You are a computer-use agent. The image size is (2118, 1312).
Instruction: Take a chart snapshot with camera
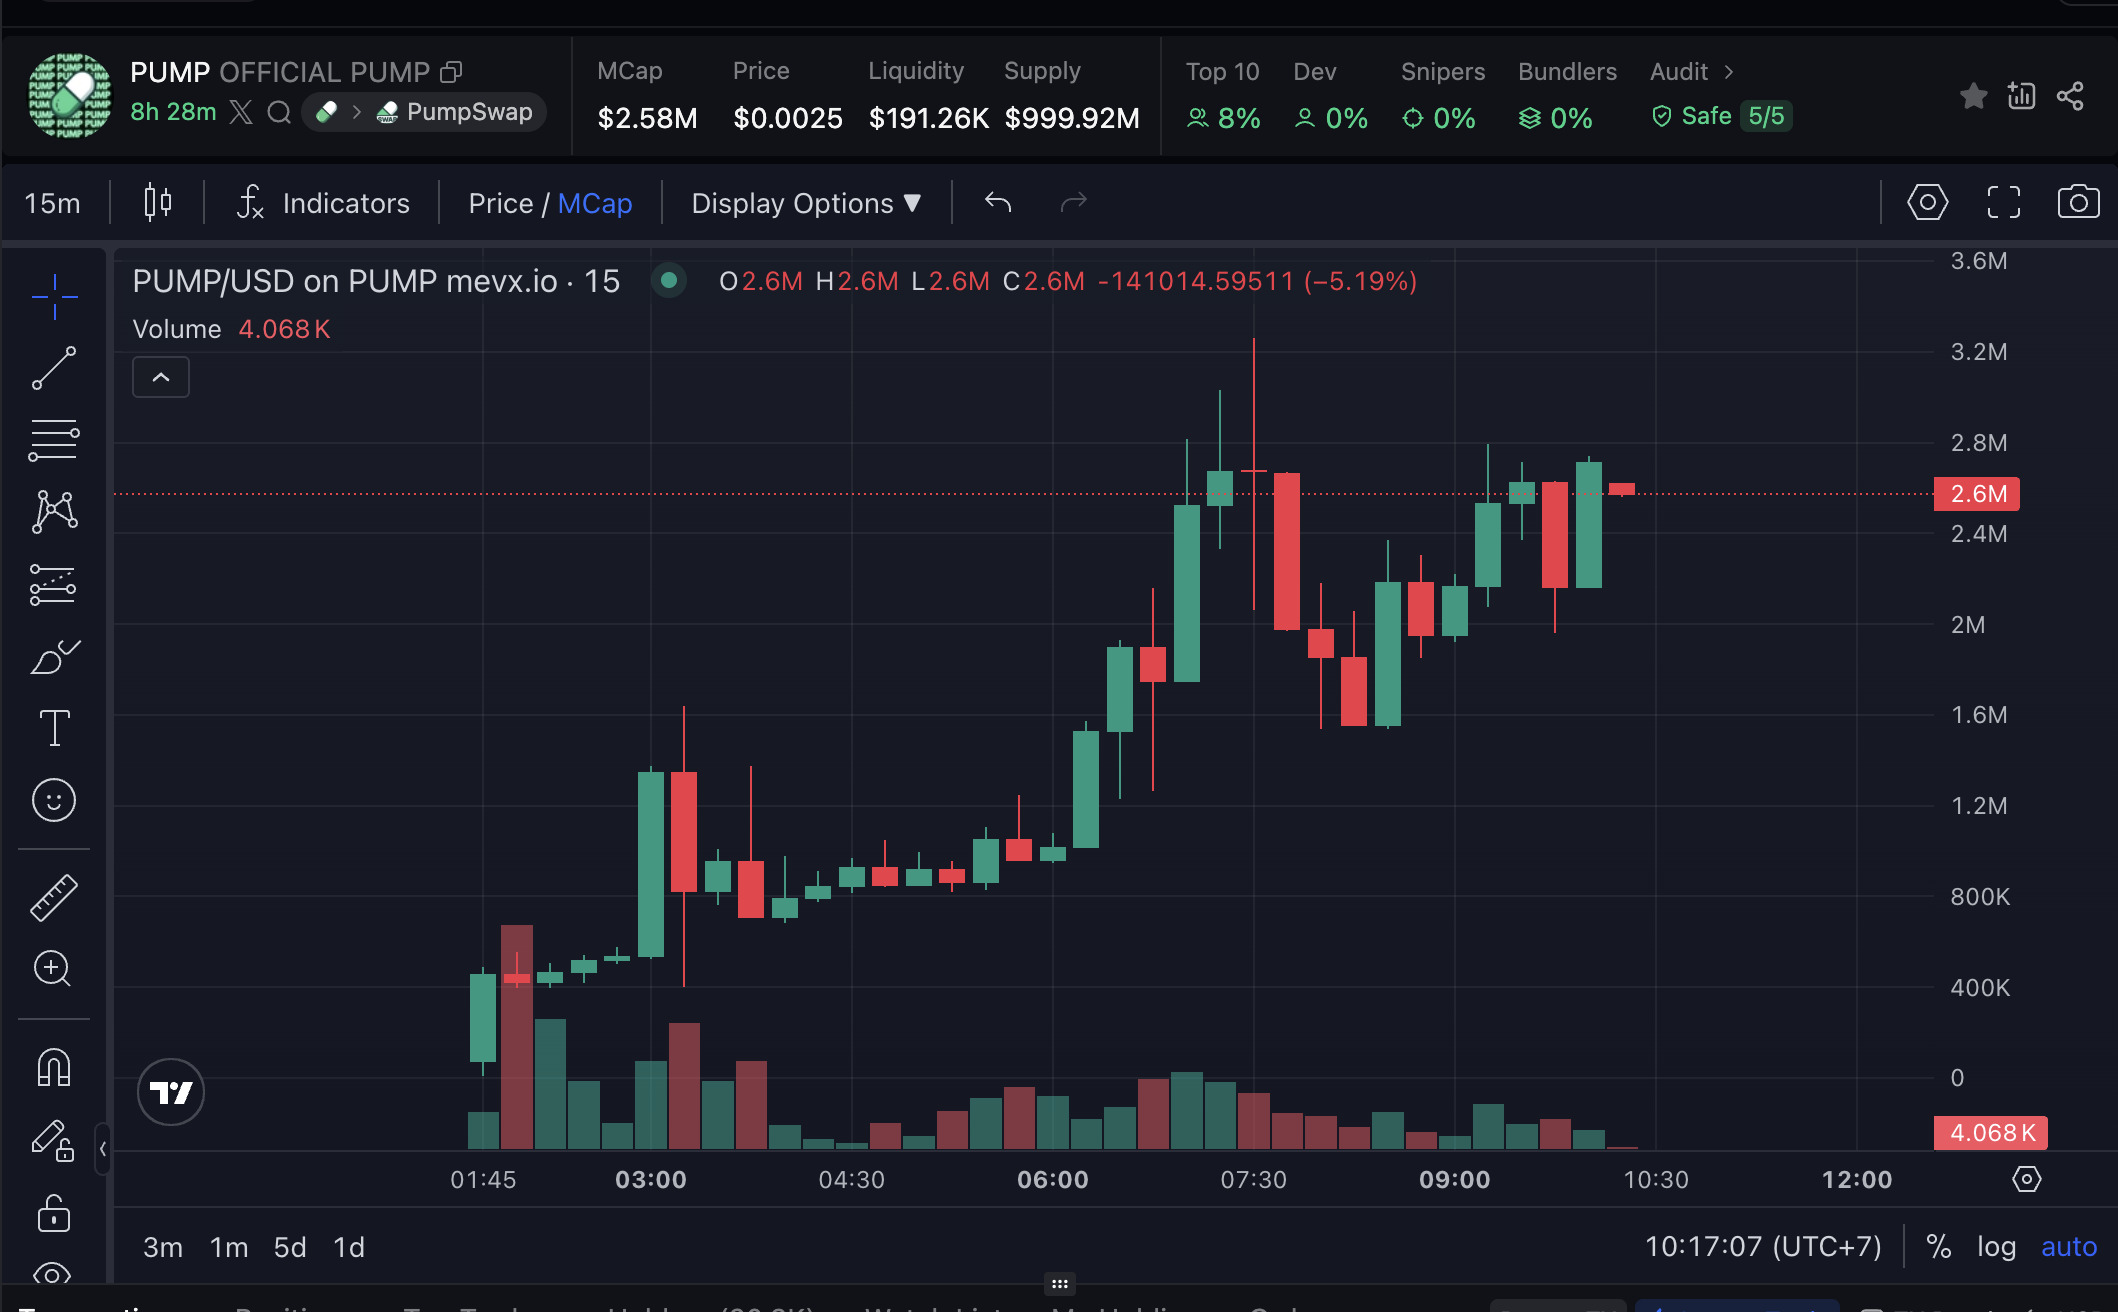click(x=2078, y=202)
